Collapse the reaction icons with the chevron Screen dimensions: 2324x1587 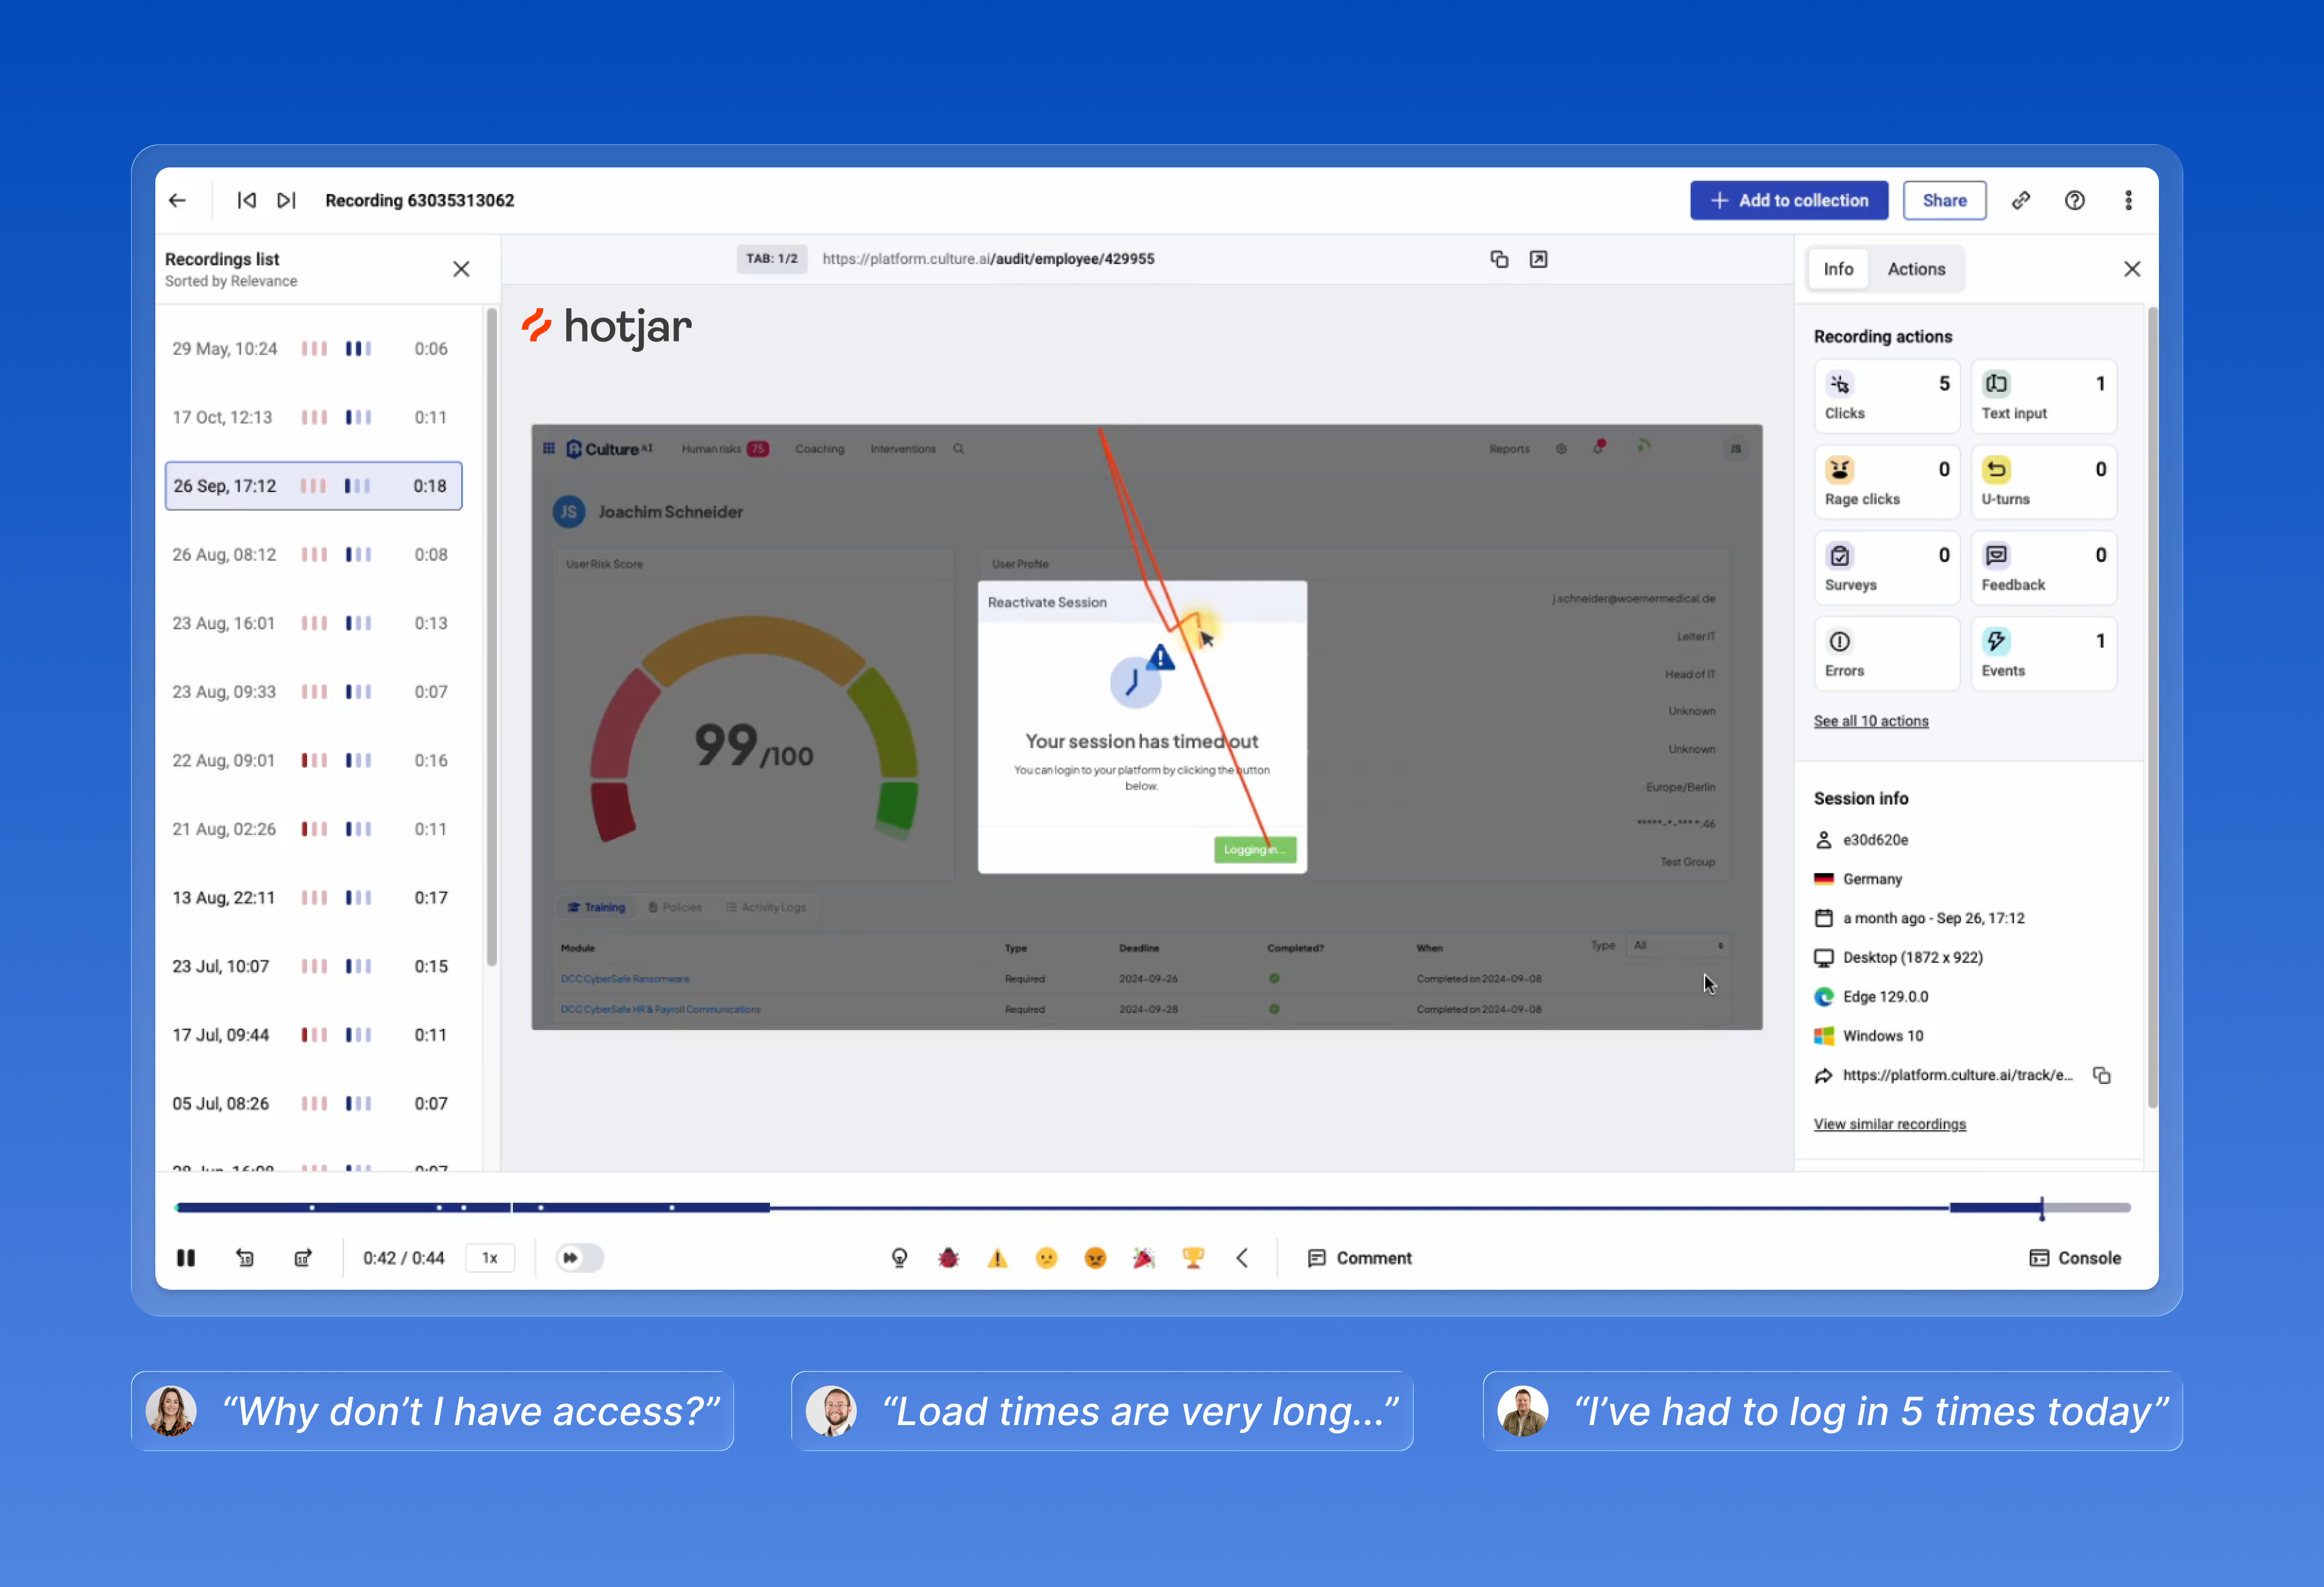click(x=1242, y=1258)
